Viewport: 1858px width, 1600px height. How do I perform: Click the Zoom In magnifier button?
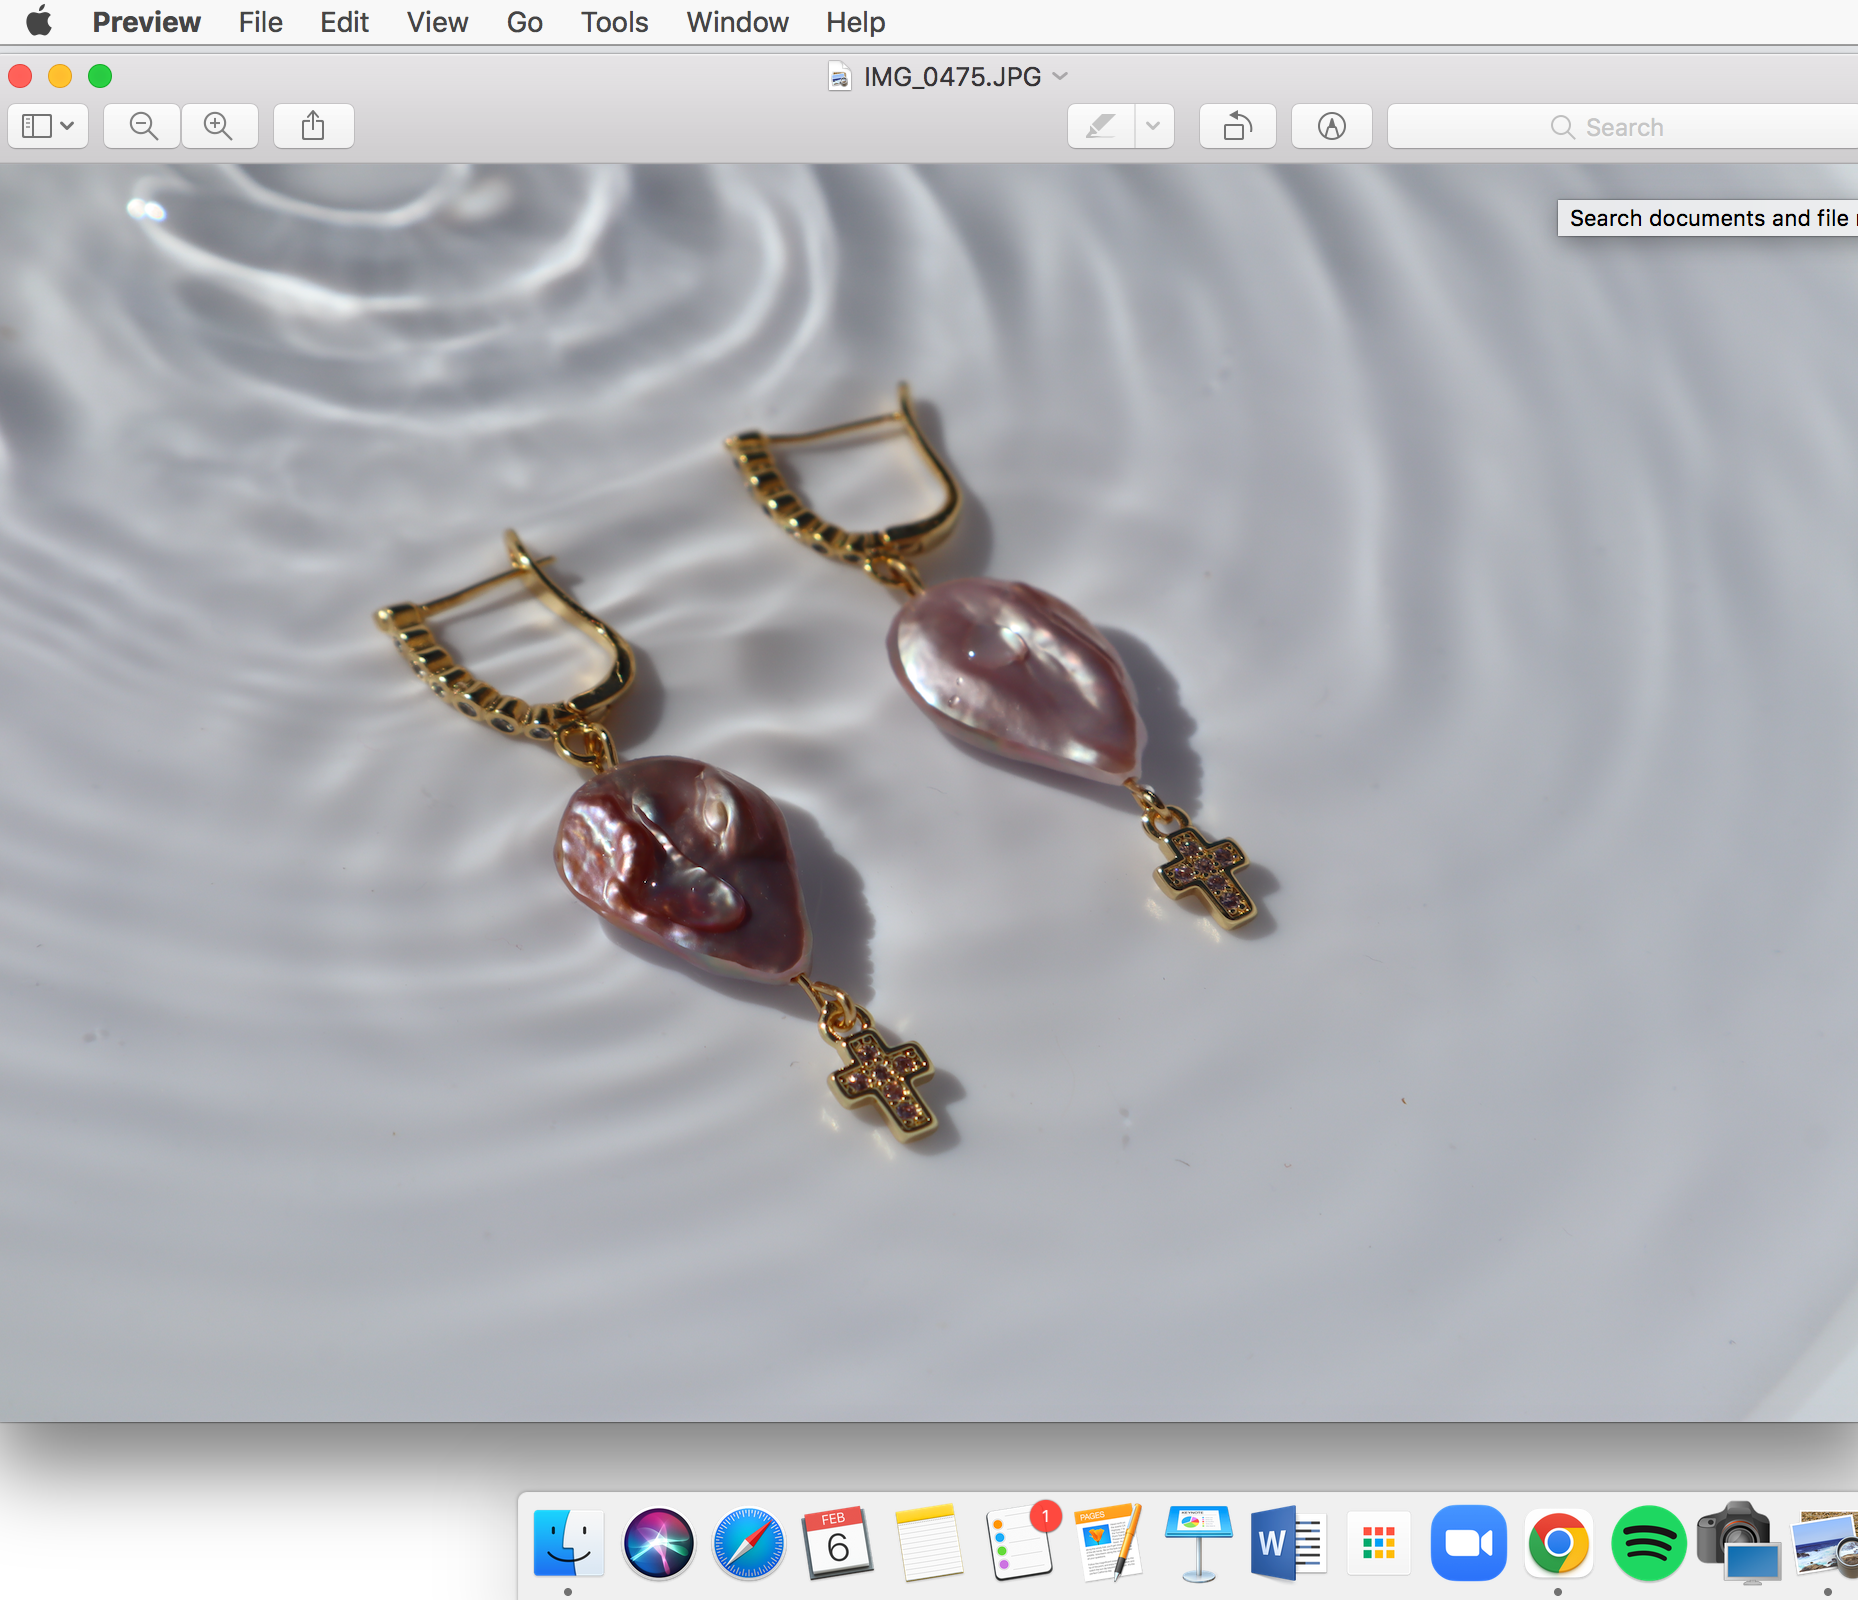tap(218, 126)
